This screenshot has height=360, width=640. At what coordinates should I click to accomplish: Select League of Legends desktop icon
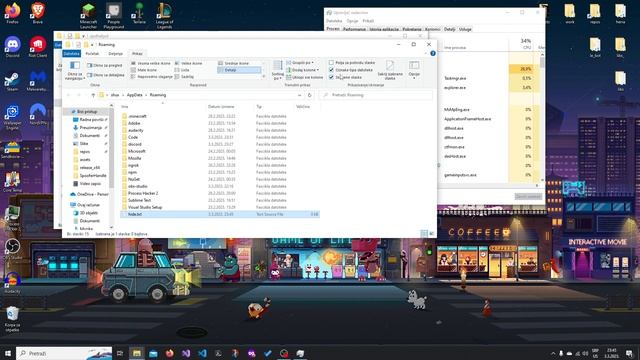click(164, 16)
